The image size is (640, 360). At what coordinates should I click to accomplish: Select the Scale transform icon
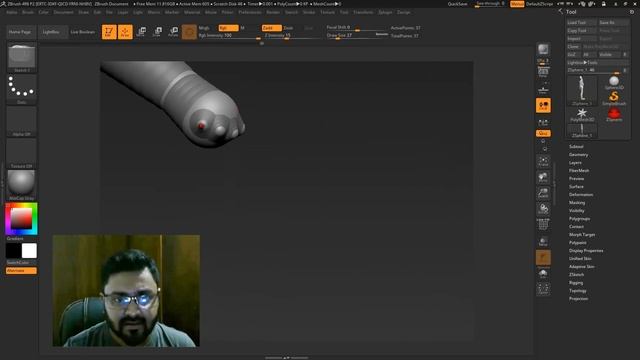click(157, 32)
